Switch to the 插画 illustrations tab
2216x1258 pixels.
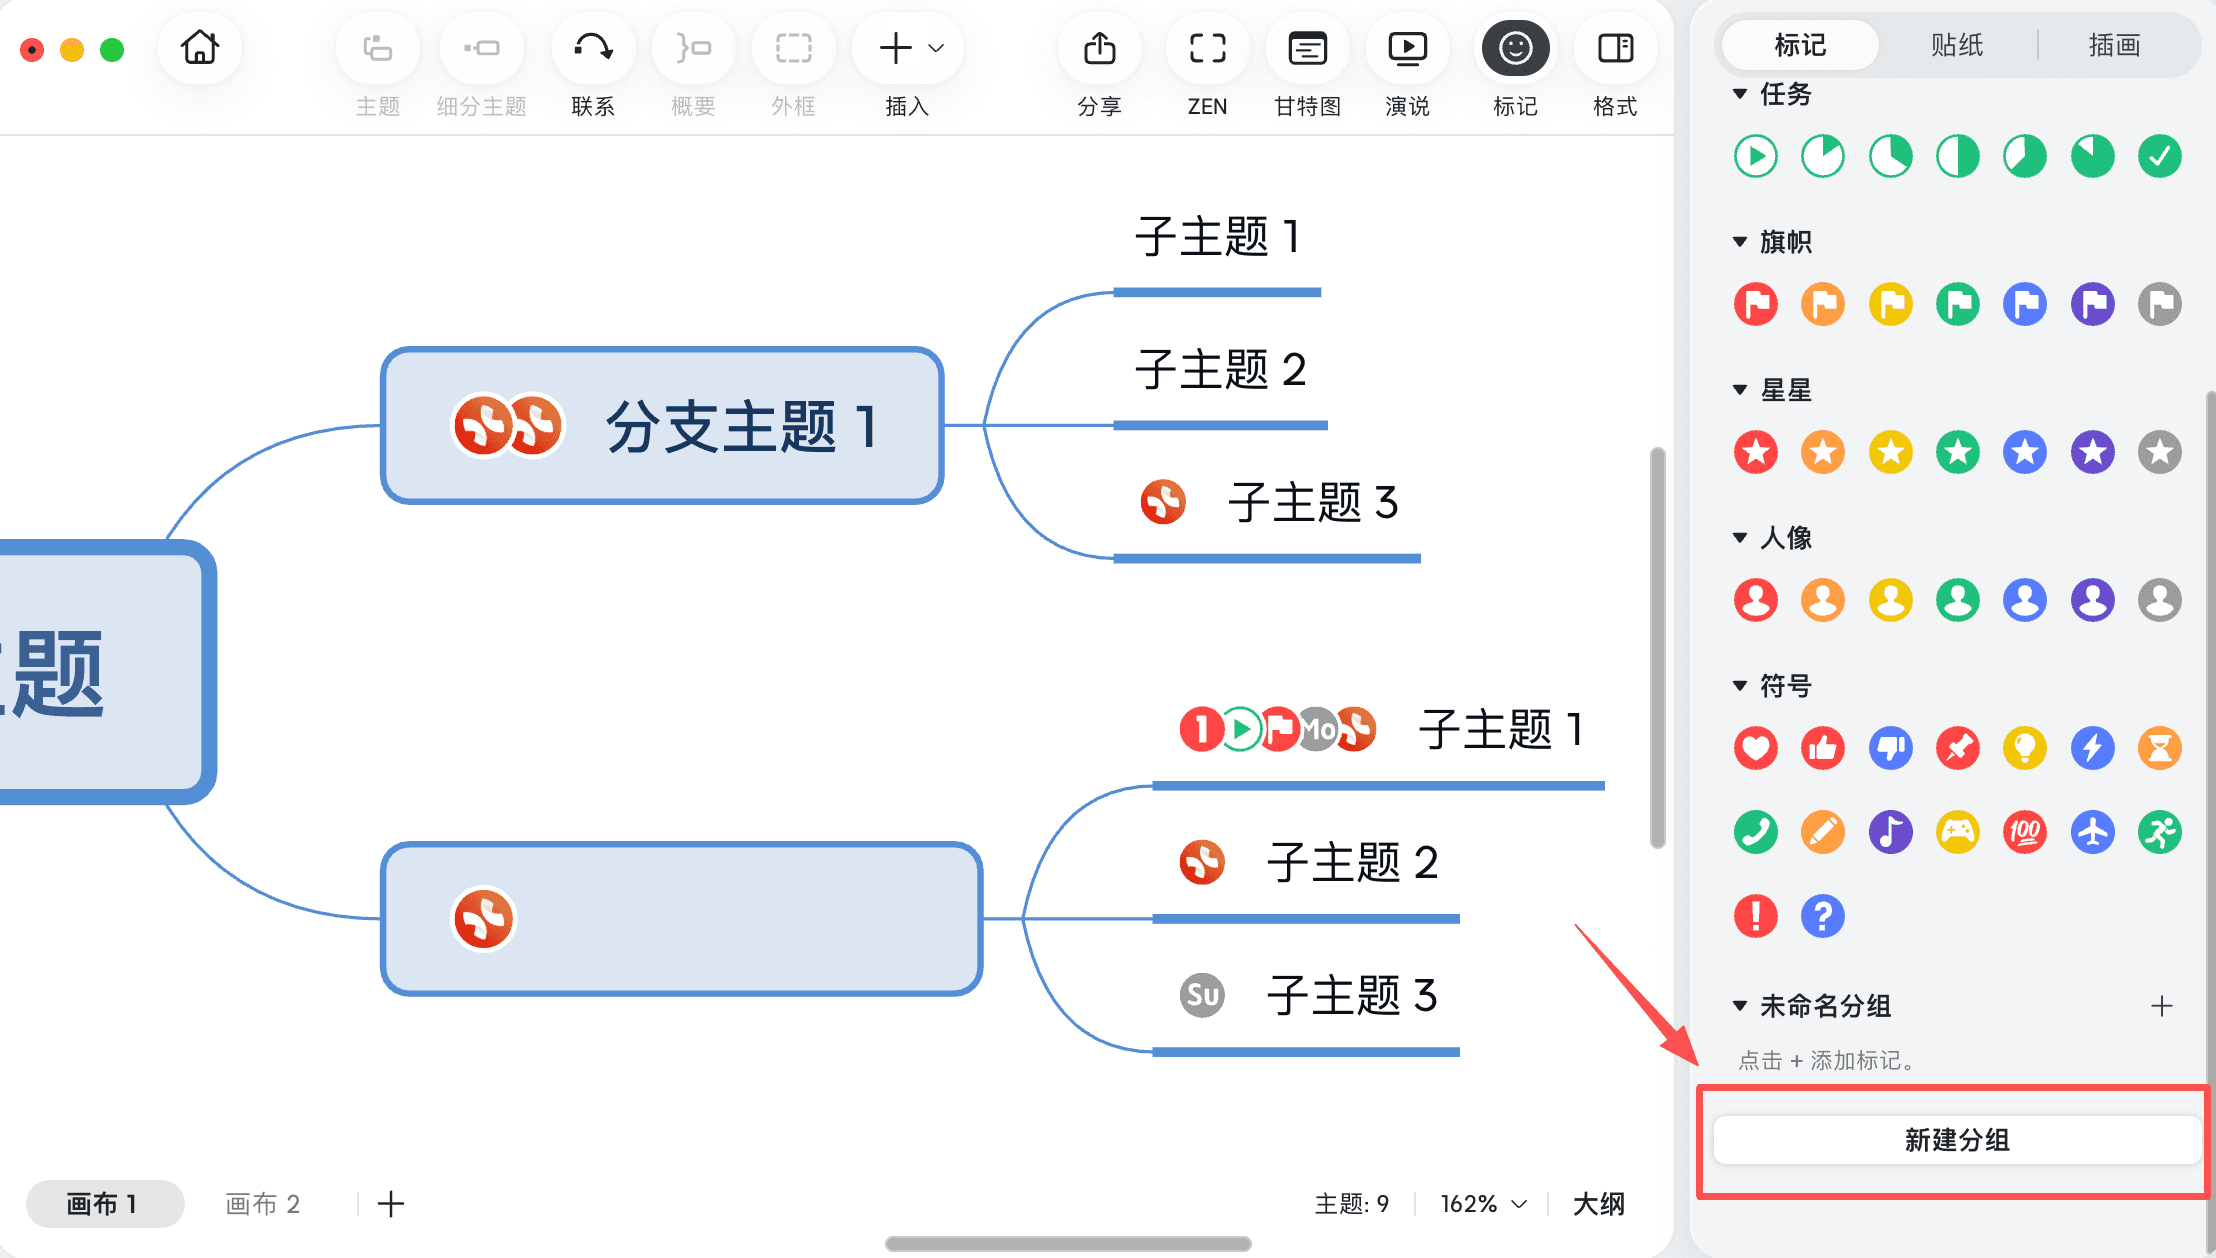pyautogui.click(x=2115, y=45)
